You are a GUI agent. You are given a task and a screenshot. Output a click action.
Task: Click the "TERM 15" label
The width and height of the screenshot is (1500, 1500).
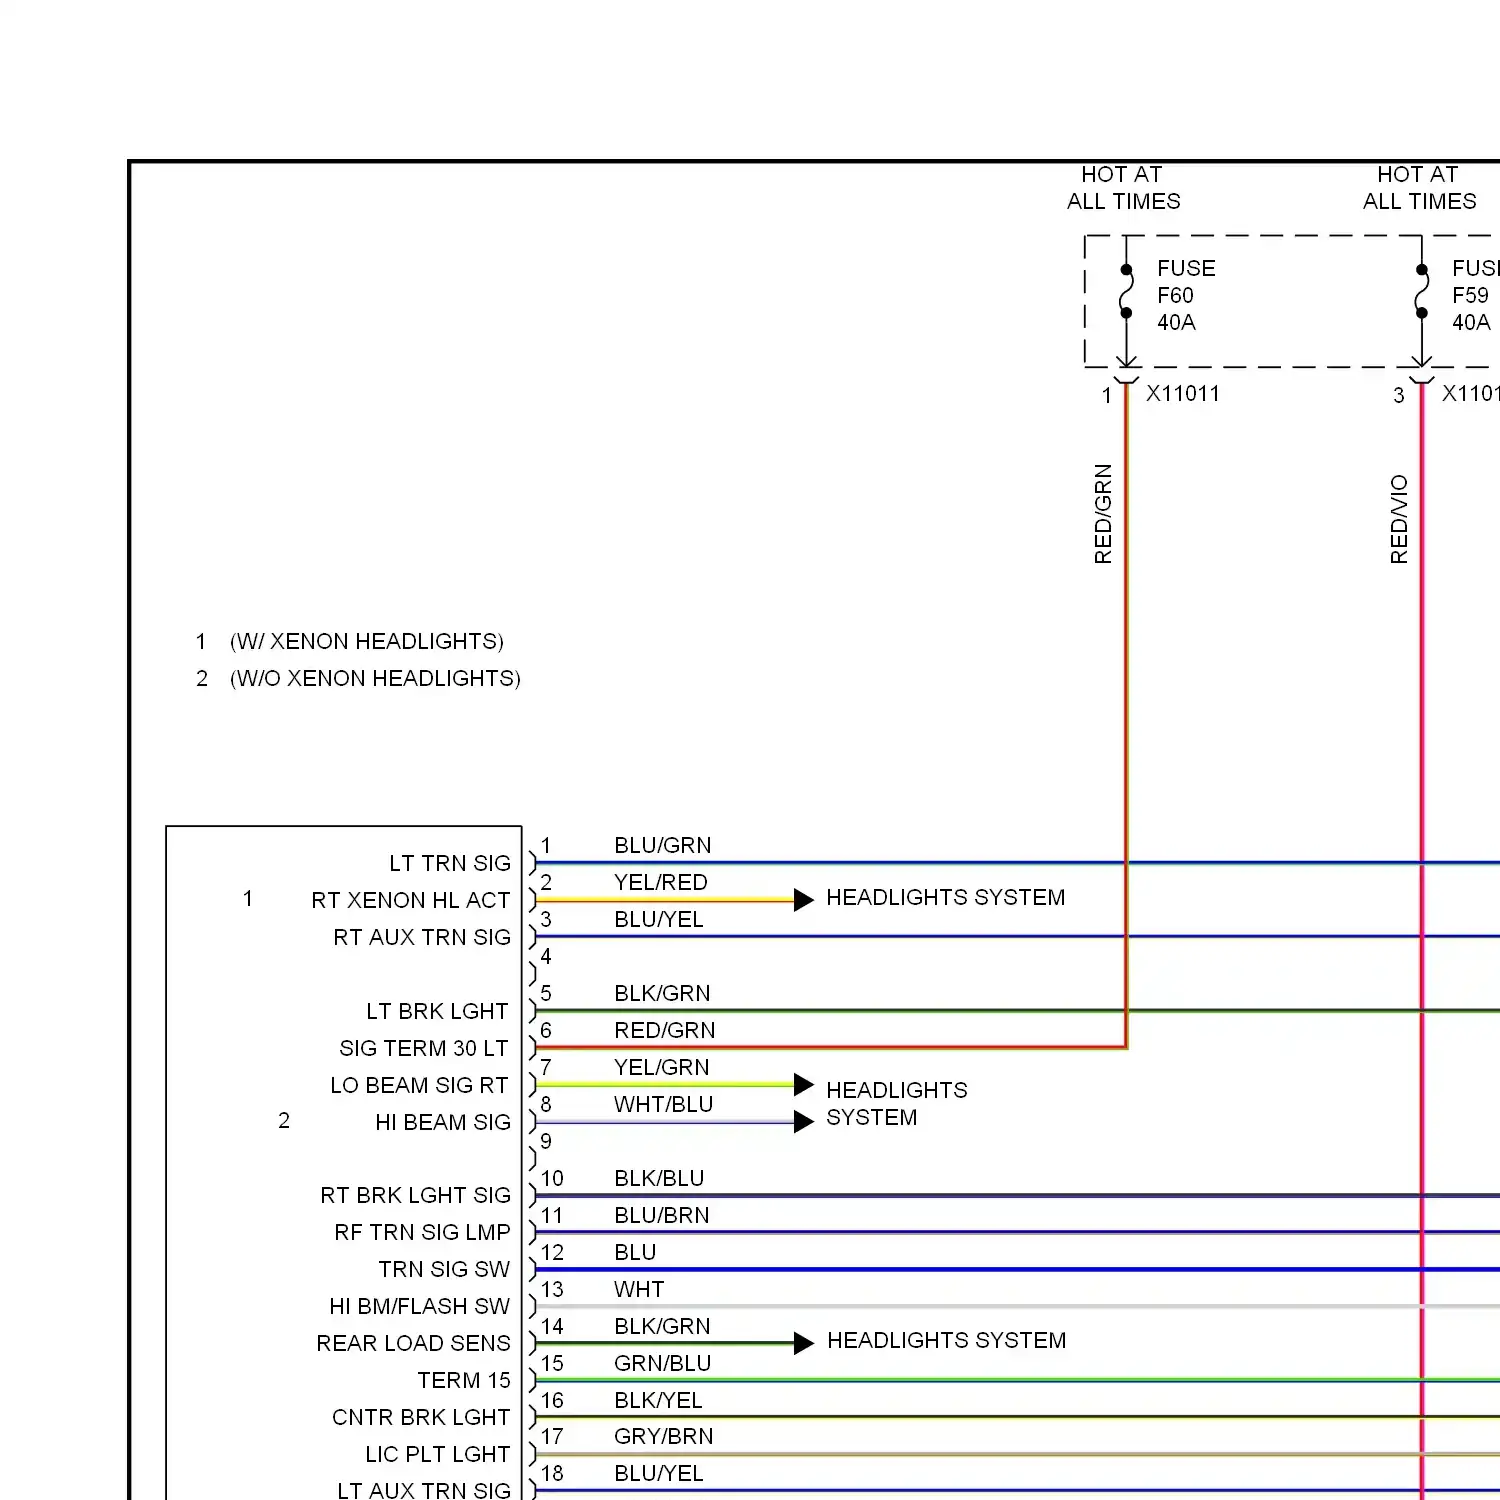pos(464,1380)
